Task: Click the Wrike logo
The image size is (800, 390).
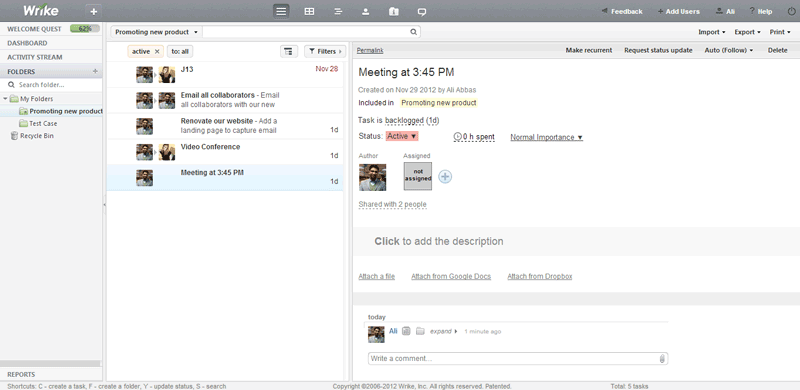Action: pyautogui.click(x=40, y=10)
